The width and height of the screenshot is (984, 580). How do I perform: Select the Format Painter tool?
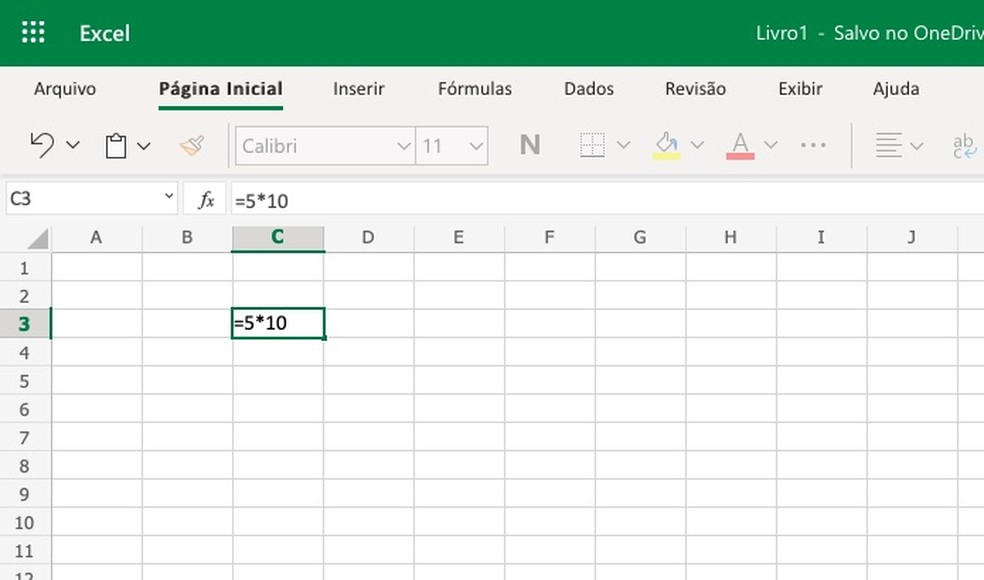click(192, 145)
